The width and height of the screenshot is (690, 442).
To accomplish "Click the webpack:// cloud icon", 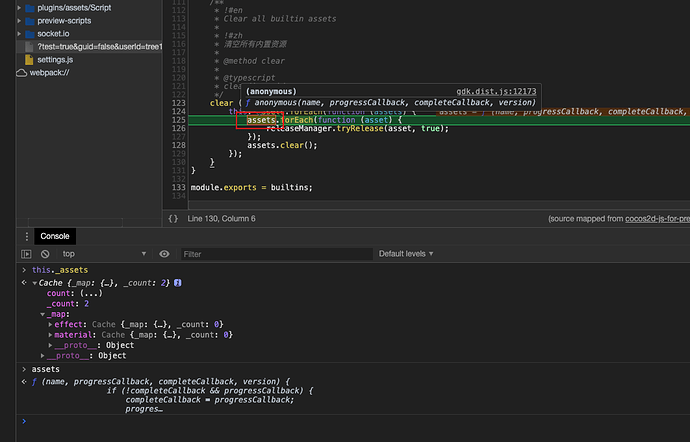I will (22, 72).
